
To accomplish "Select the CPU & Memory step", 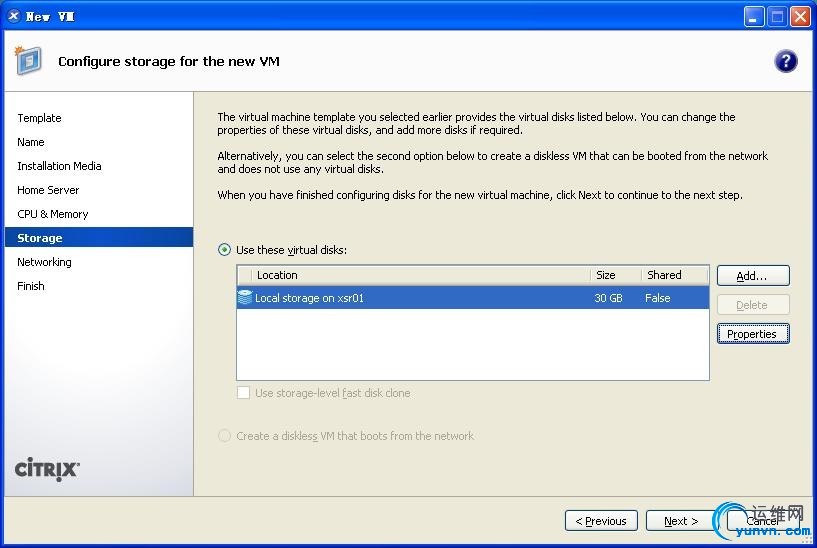I will pos(53,214).
